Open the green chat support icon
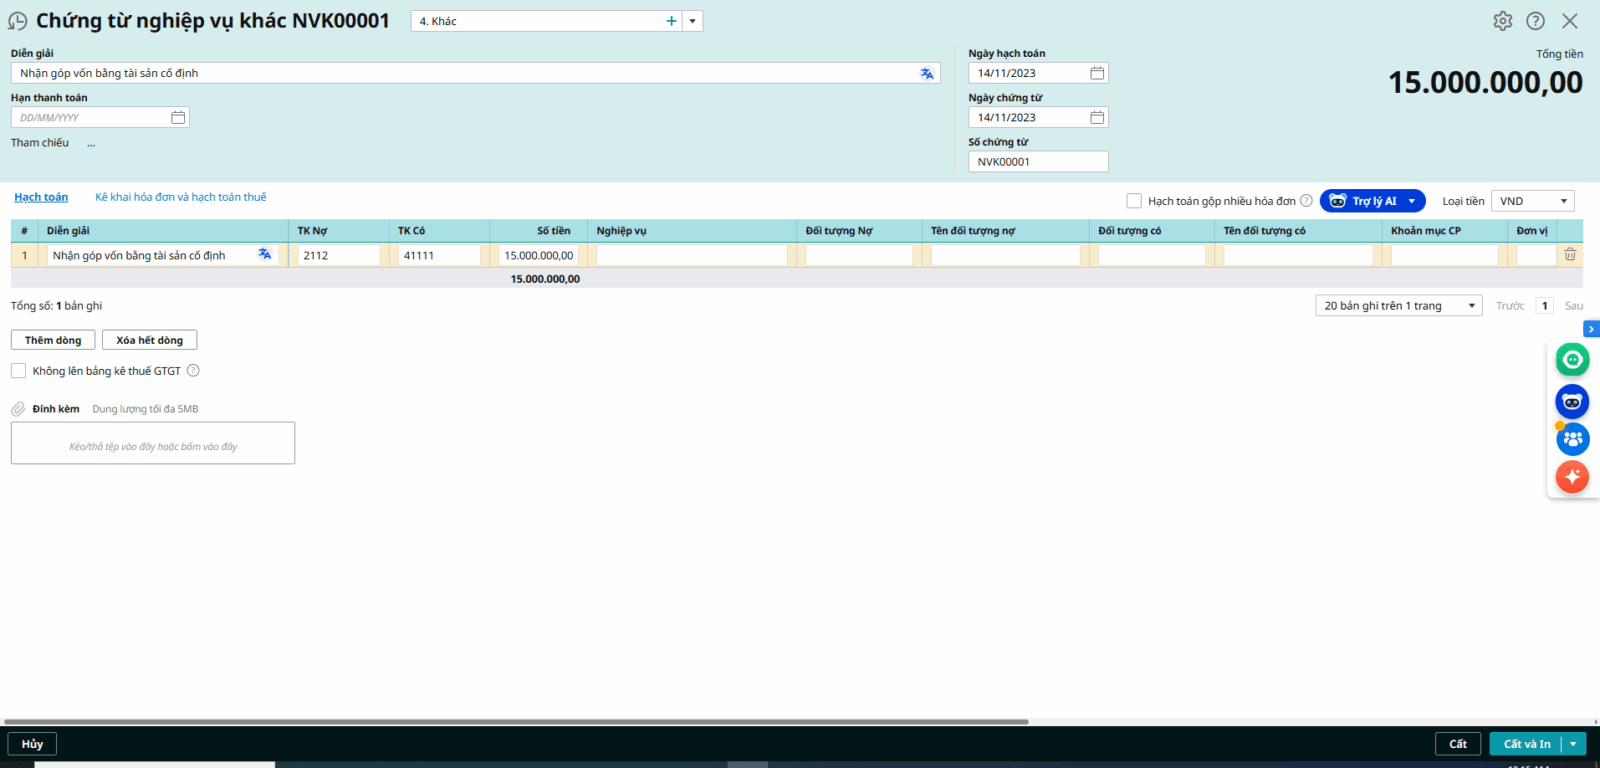This screenshot has width=1600, height=768. pos(1572,360)
